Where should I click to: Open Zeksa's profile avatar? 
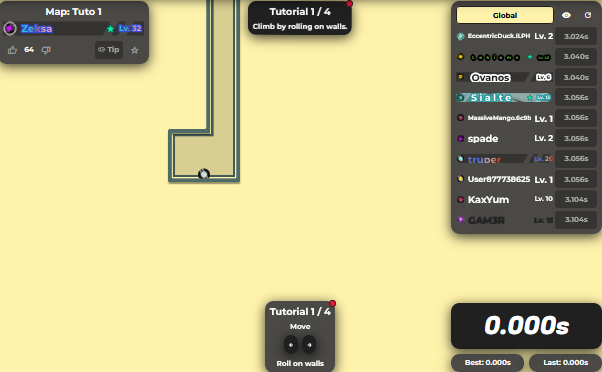click(x=10, y=28)
